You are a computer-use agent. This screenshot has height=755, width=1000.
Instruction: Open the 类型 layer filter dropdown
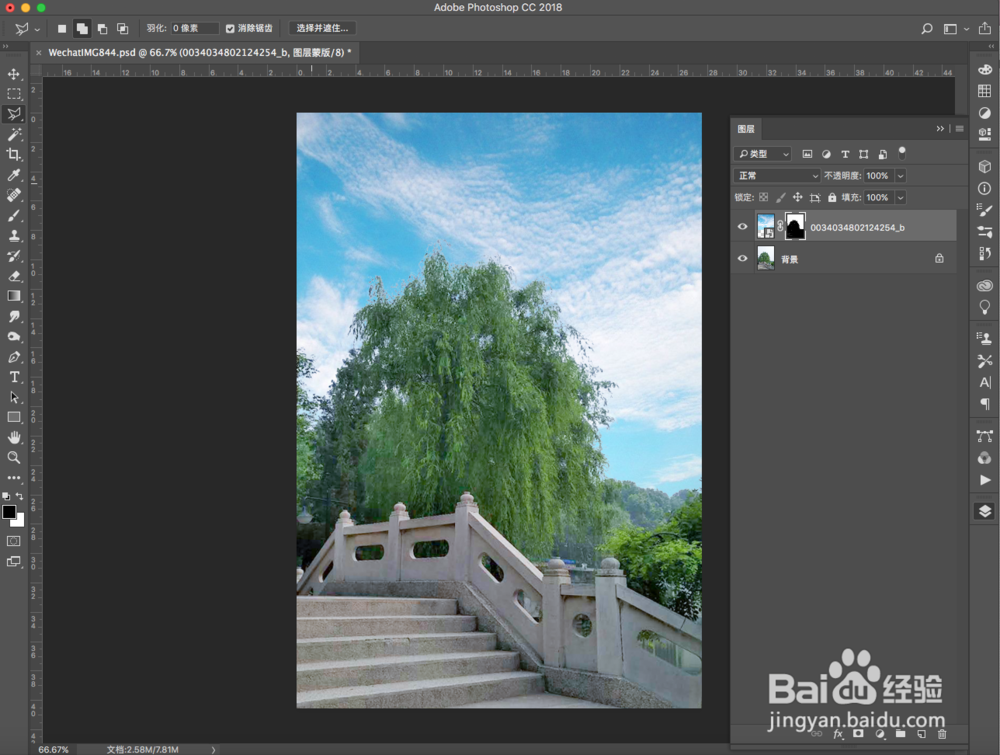click(x=762, y=153)
